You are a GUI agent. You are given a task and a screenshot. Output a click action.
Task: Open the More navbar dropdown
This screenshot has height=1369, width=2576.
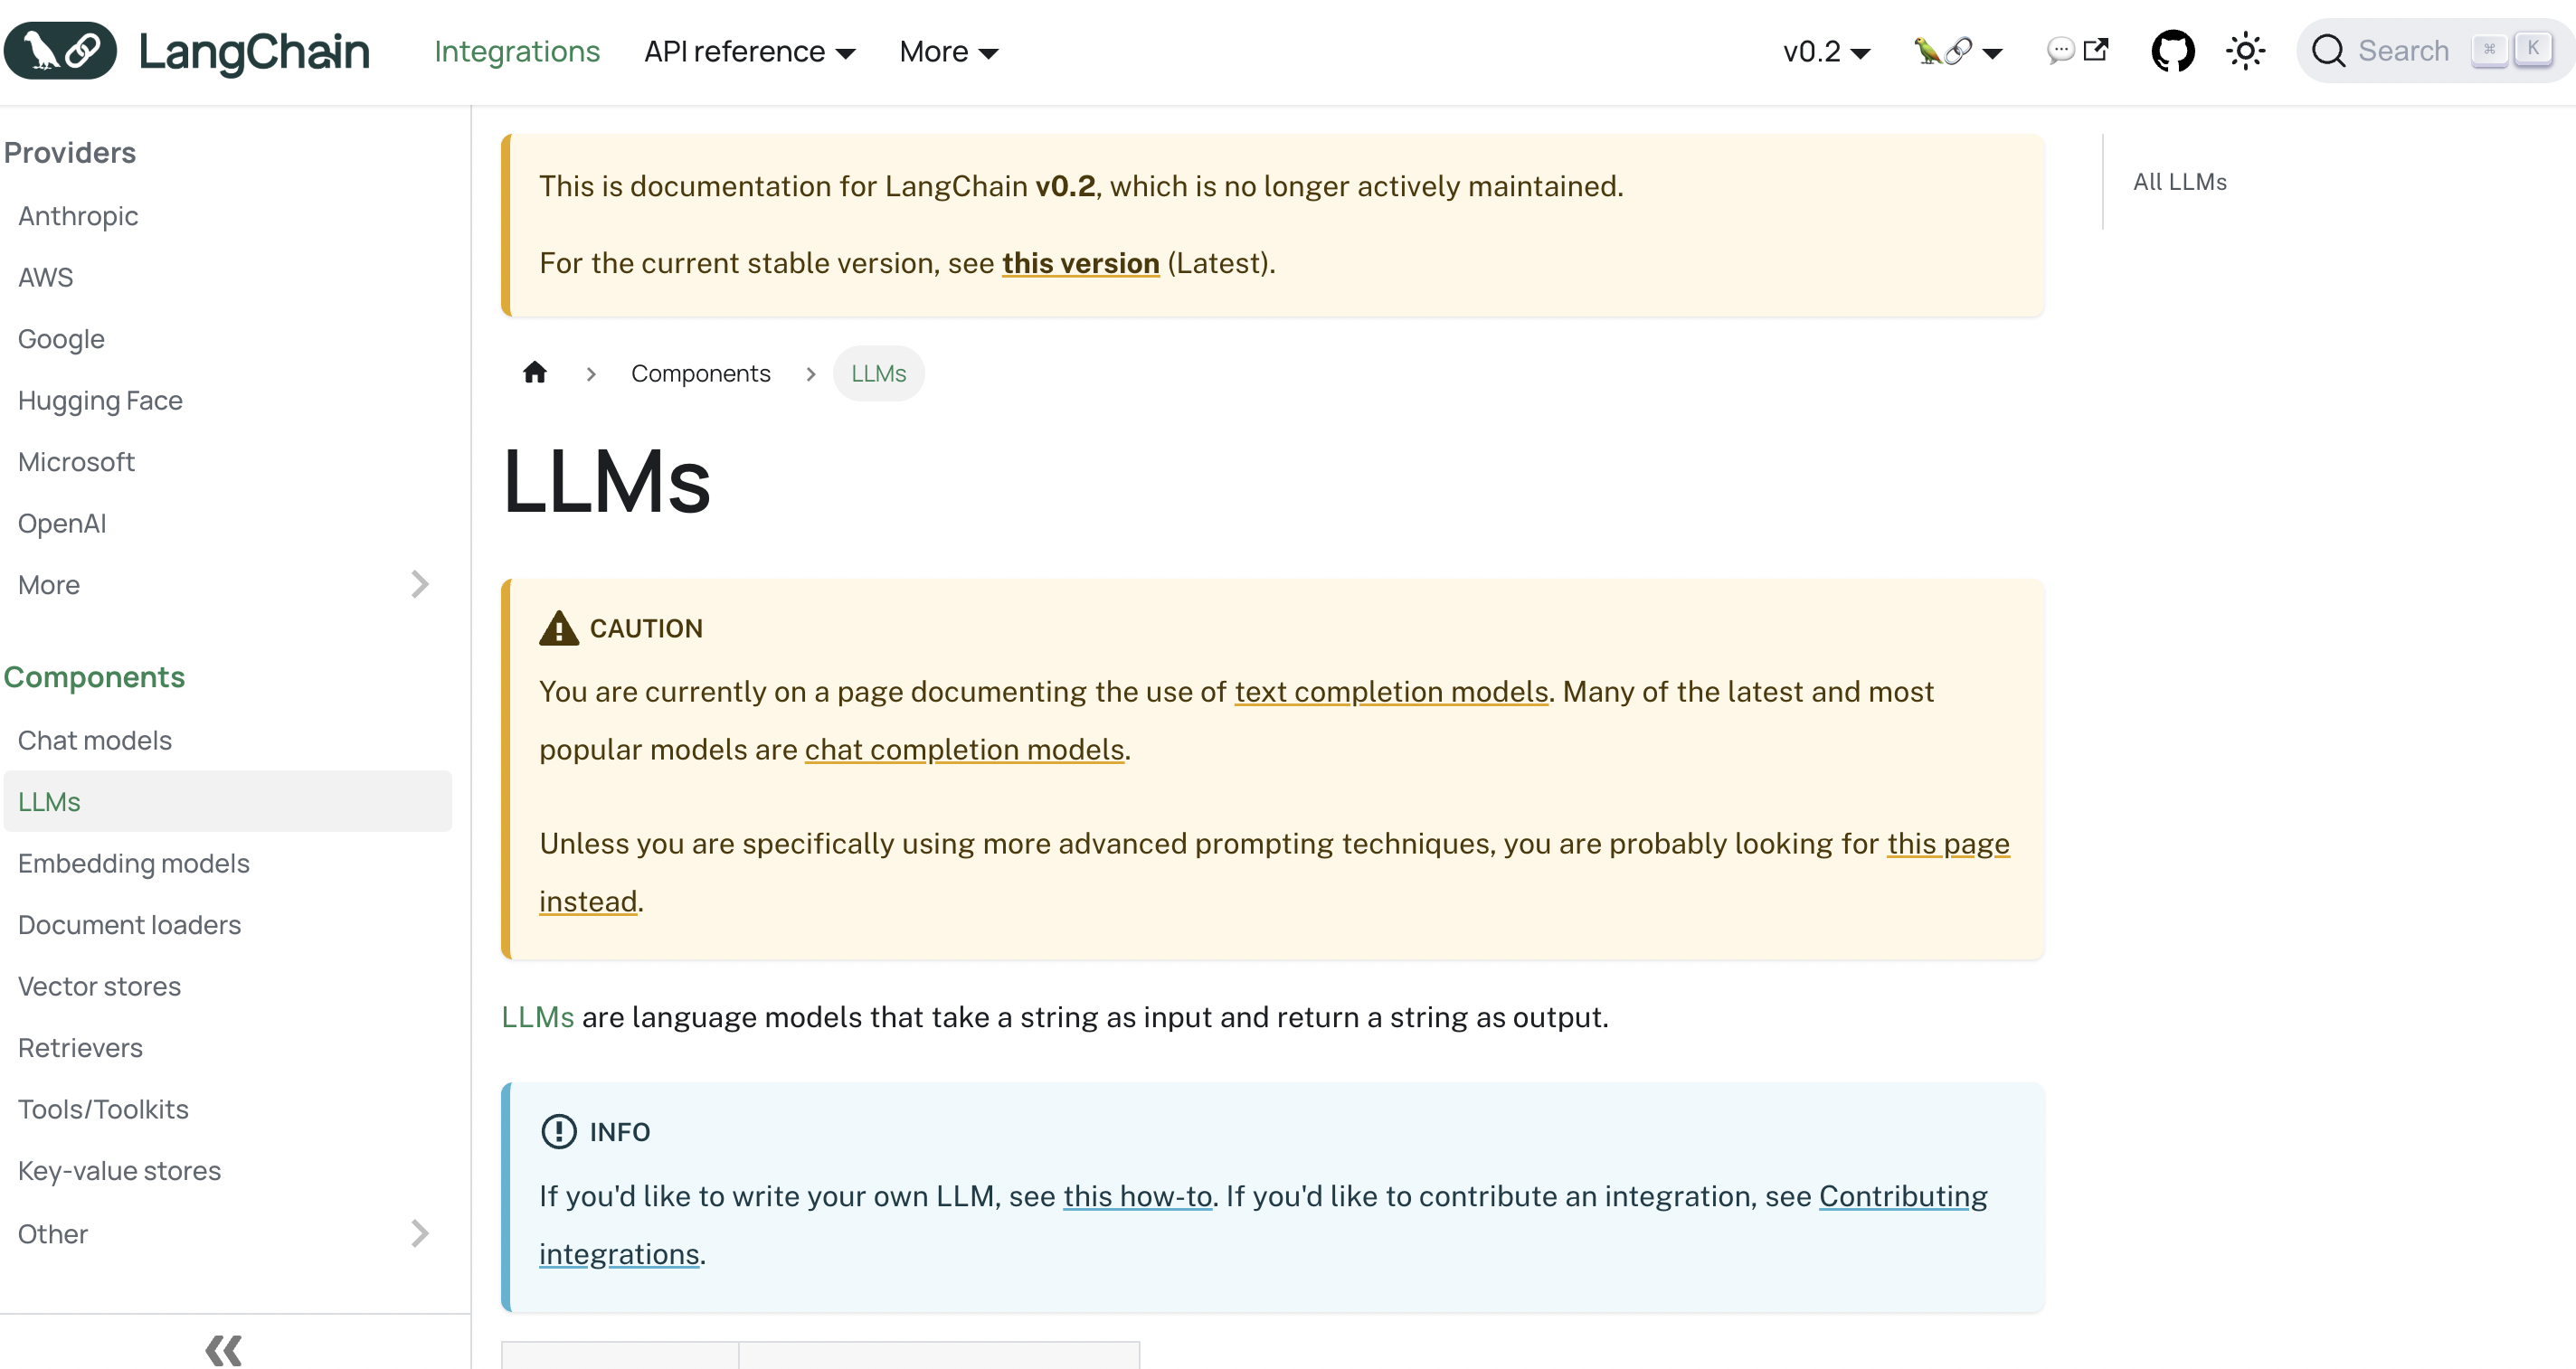[948, 51]
